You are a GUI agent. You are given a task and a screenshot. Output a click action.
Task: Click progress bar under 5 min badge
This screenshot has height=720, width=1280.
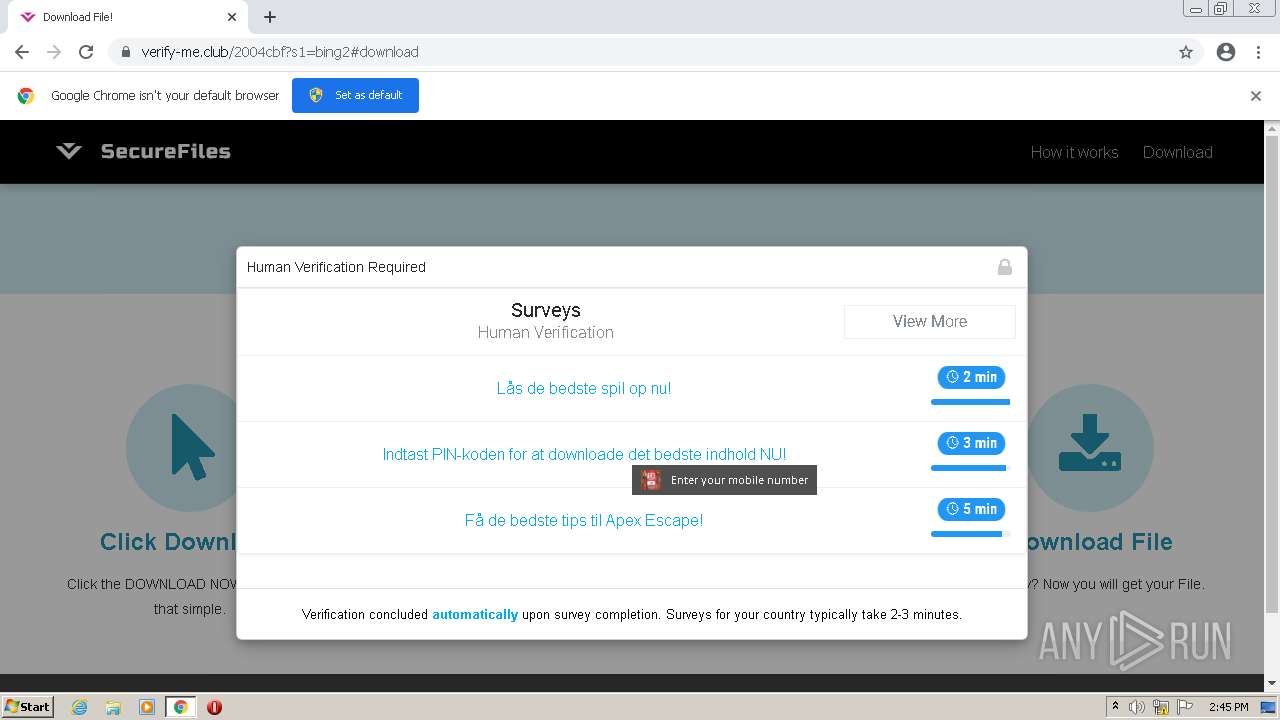click(x=970, y=534)
